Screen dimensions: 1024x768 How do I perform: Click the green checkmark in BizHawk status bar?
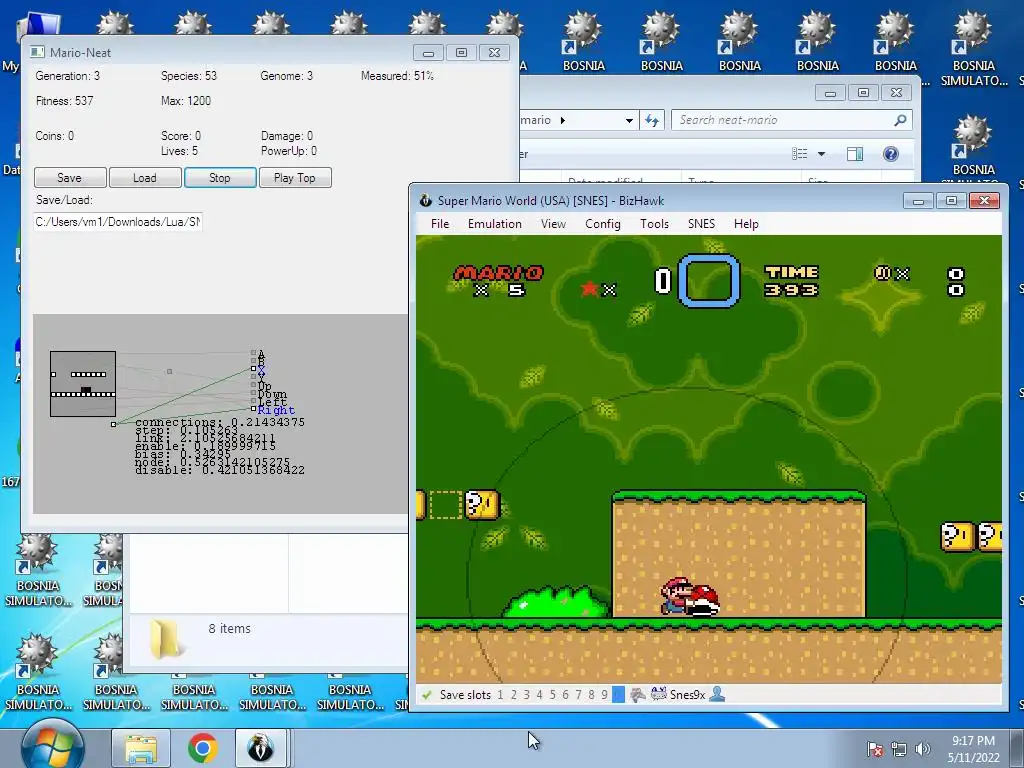pyautogui.click(x=426, y=695)
